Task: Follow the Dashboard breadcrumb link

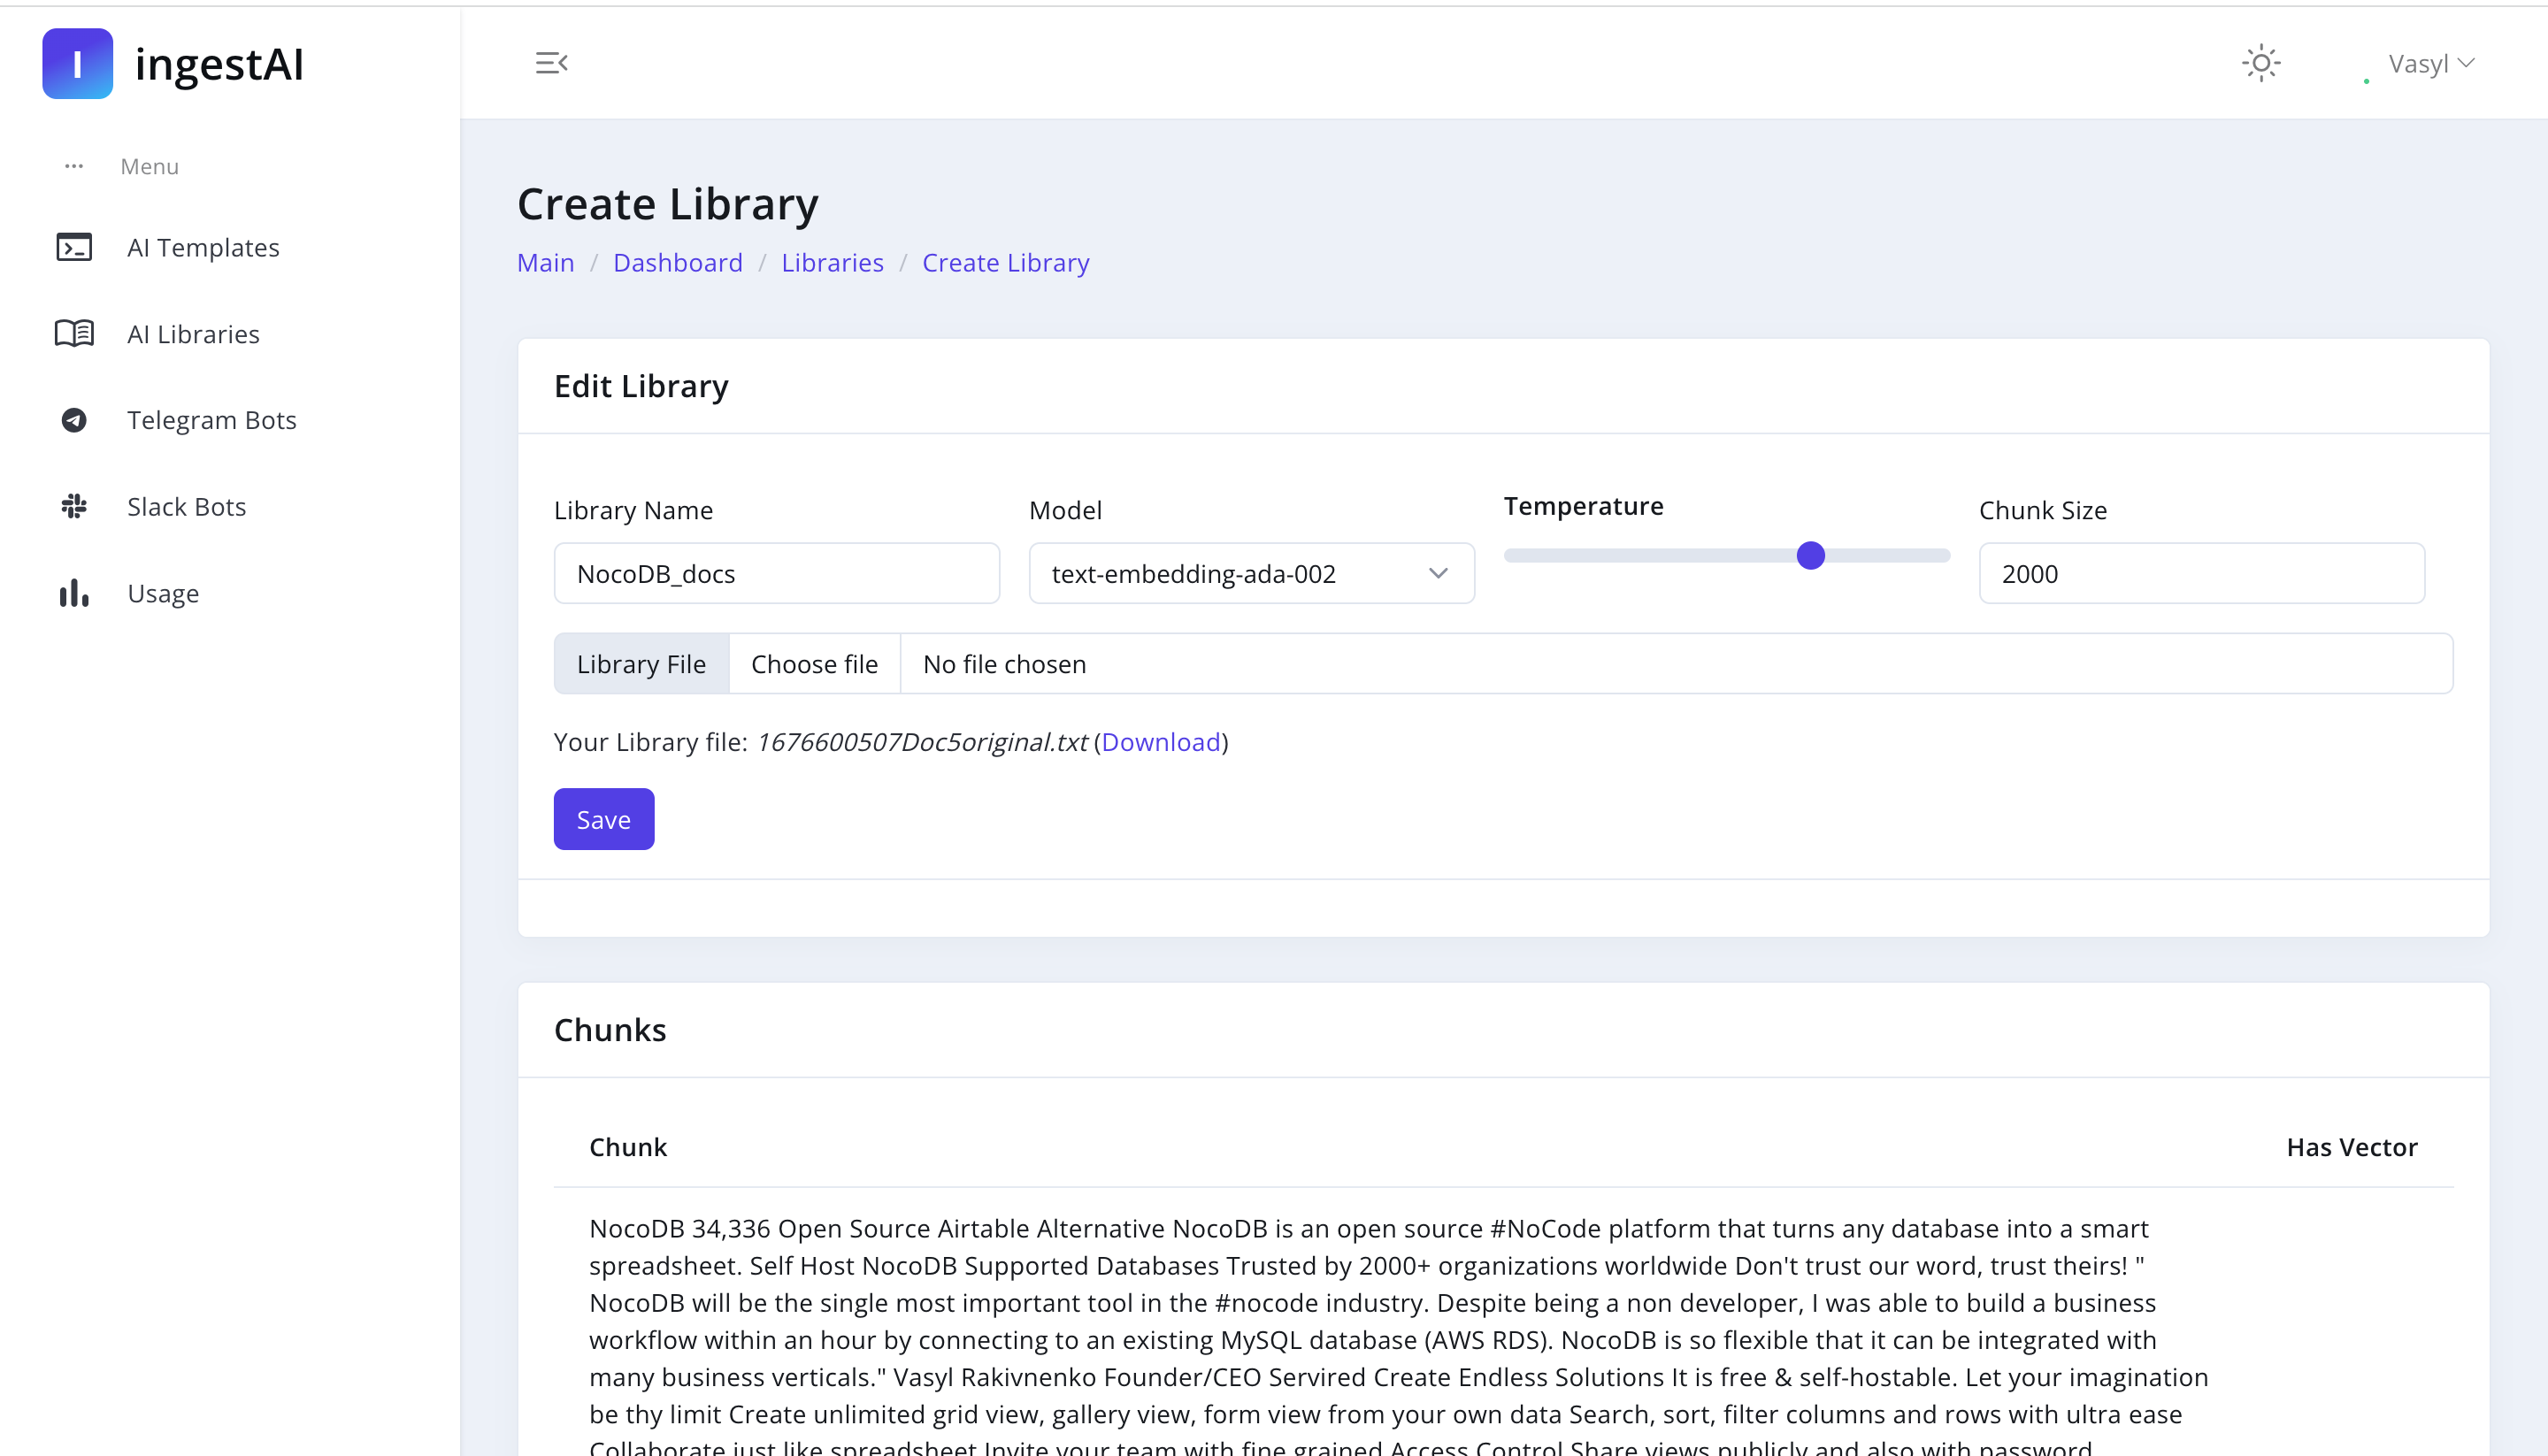Action: [678, 262]
